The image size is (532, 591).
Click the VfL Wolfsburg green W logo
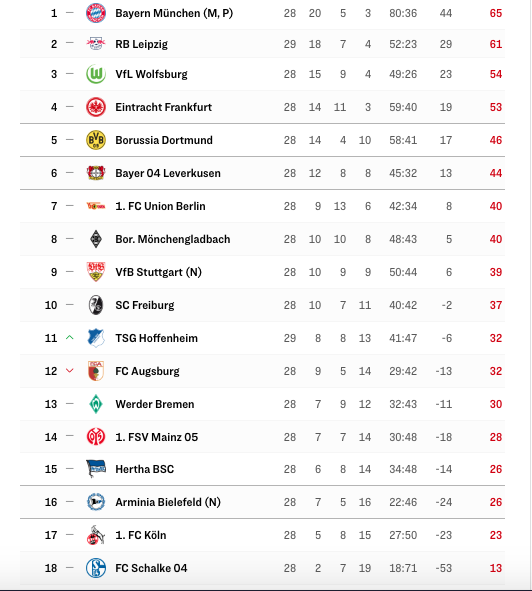(x=96, y=74)
